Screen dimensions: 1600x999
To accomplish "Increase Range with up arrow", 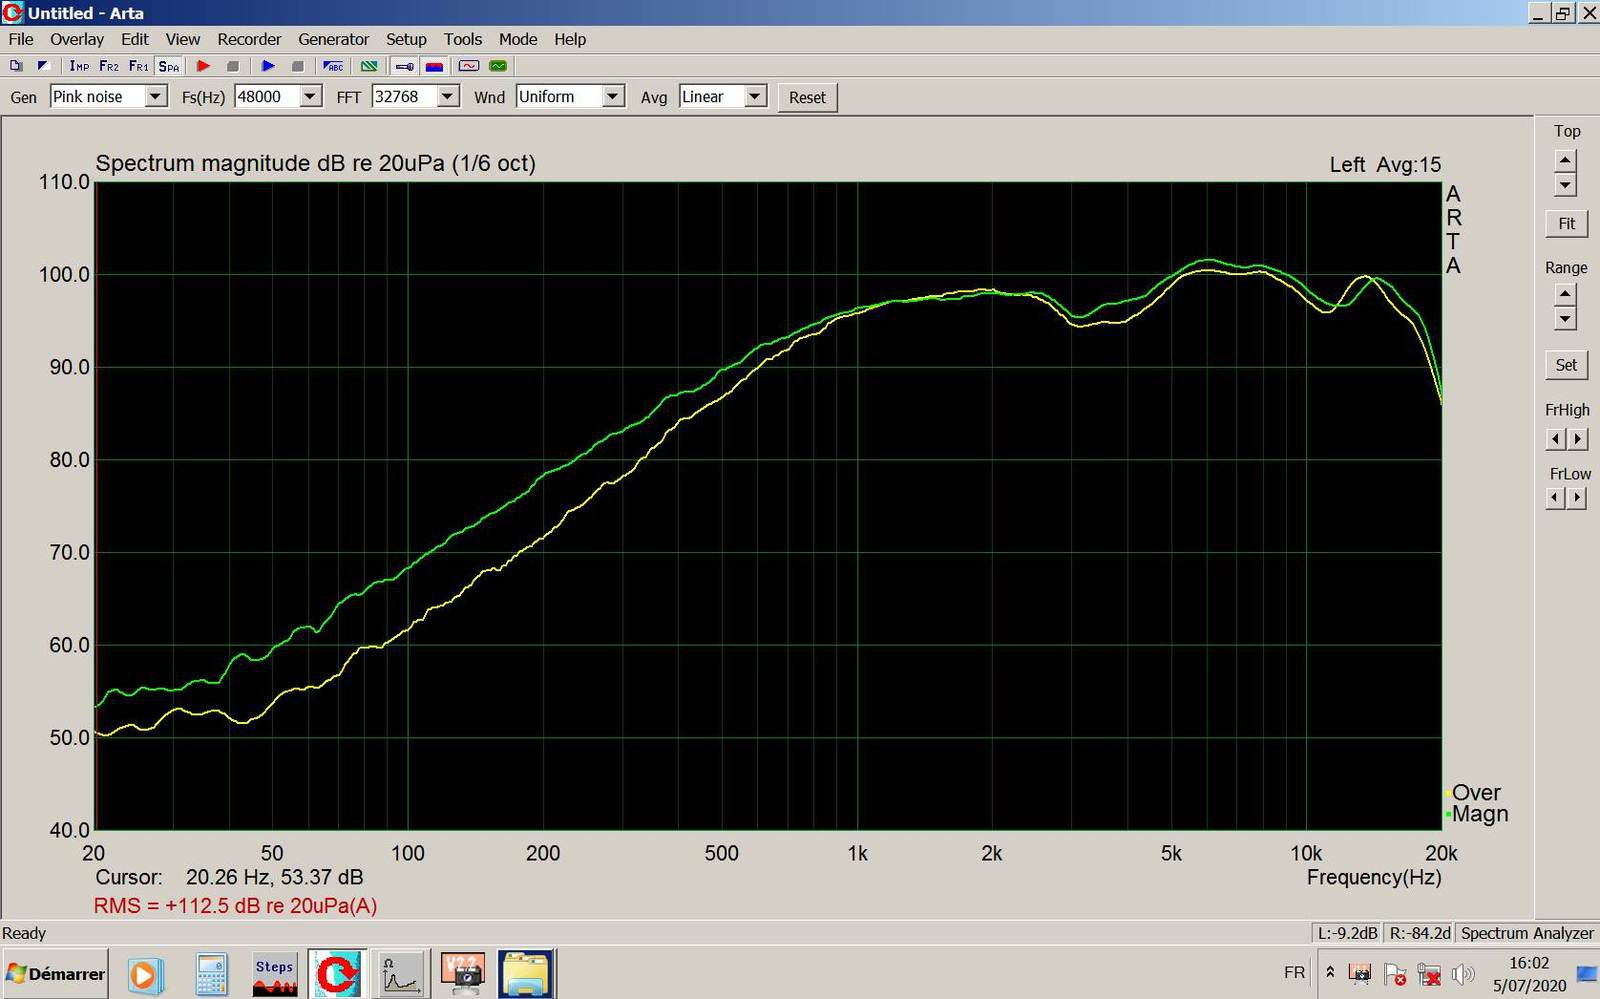I will (1565, 294).
